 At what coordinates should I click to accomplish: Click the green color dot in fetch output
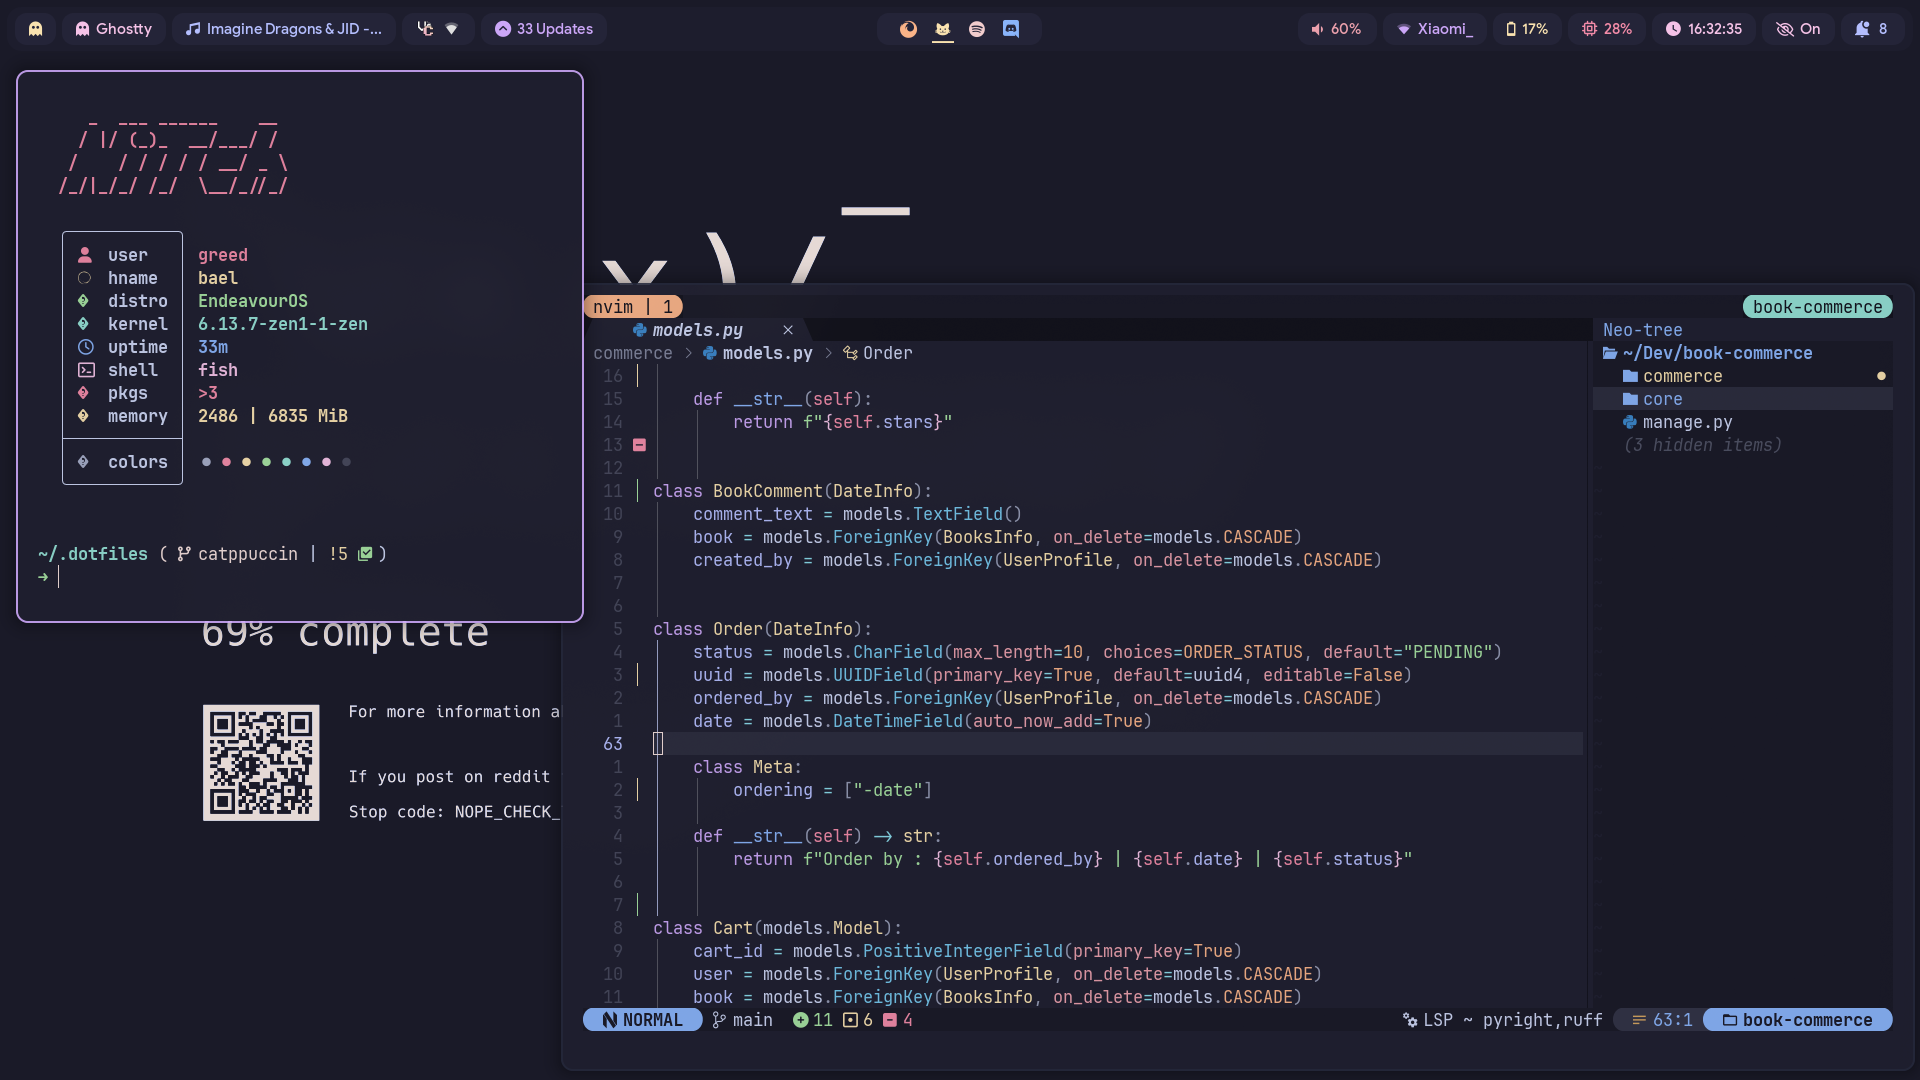[266, 462]
